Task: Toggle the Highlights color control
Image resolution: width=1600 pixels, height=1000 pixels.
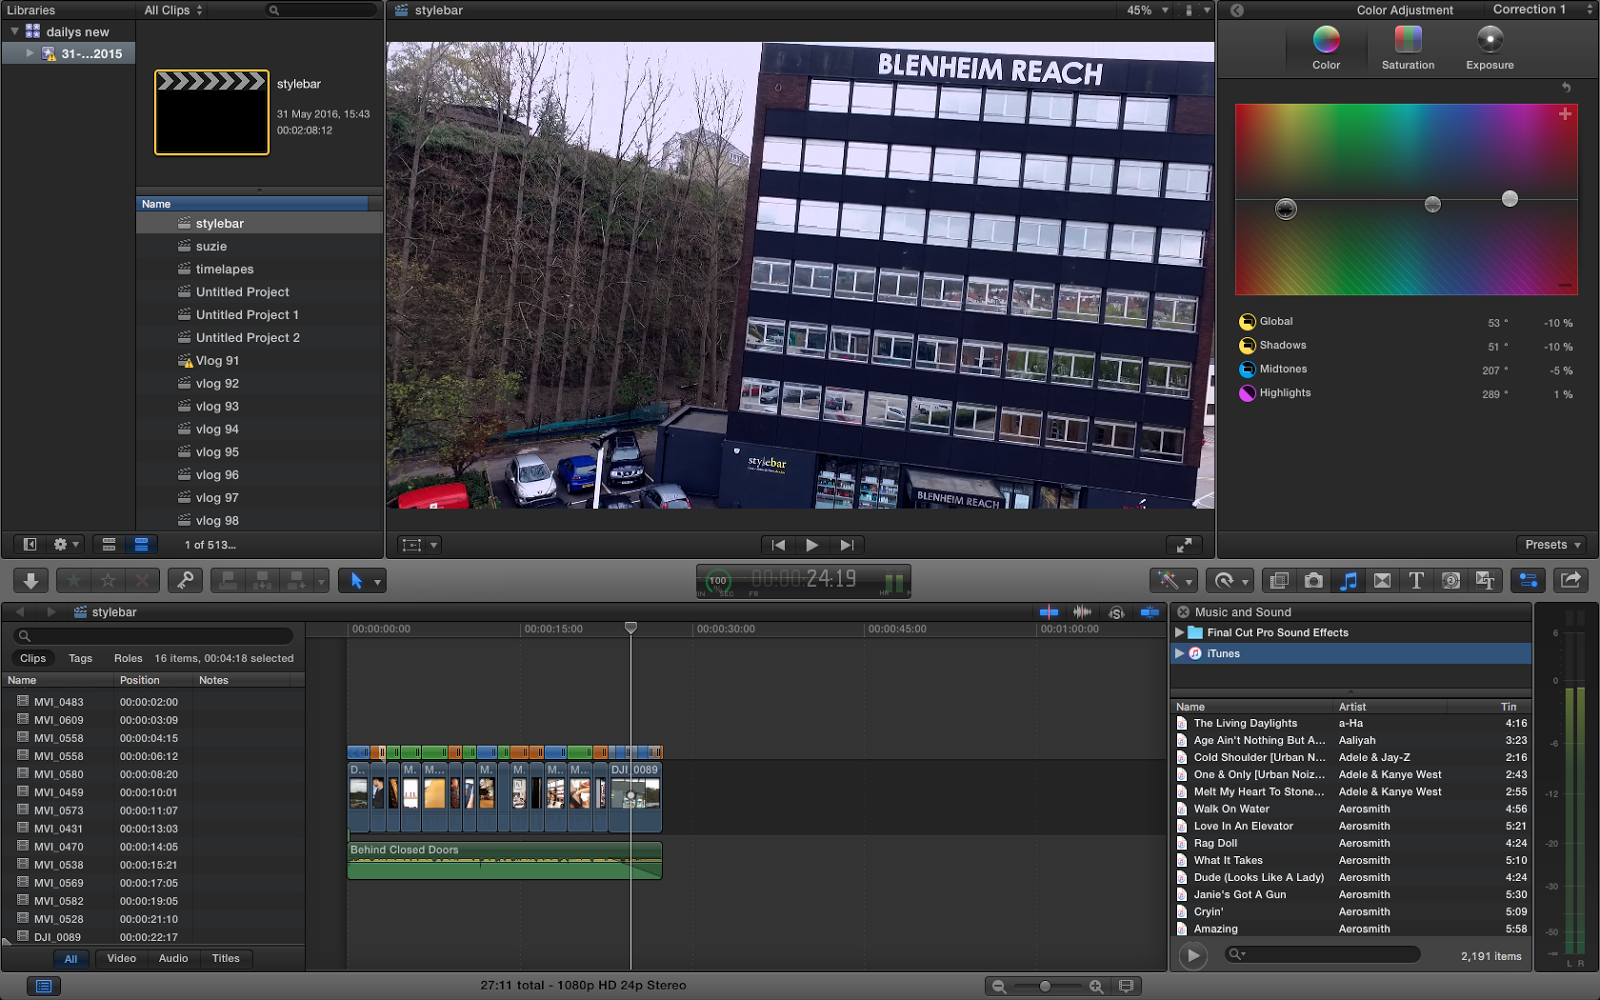Action: coord(1247,393)
